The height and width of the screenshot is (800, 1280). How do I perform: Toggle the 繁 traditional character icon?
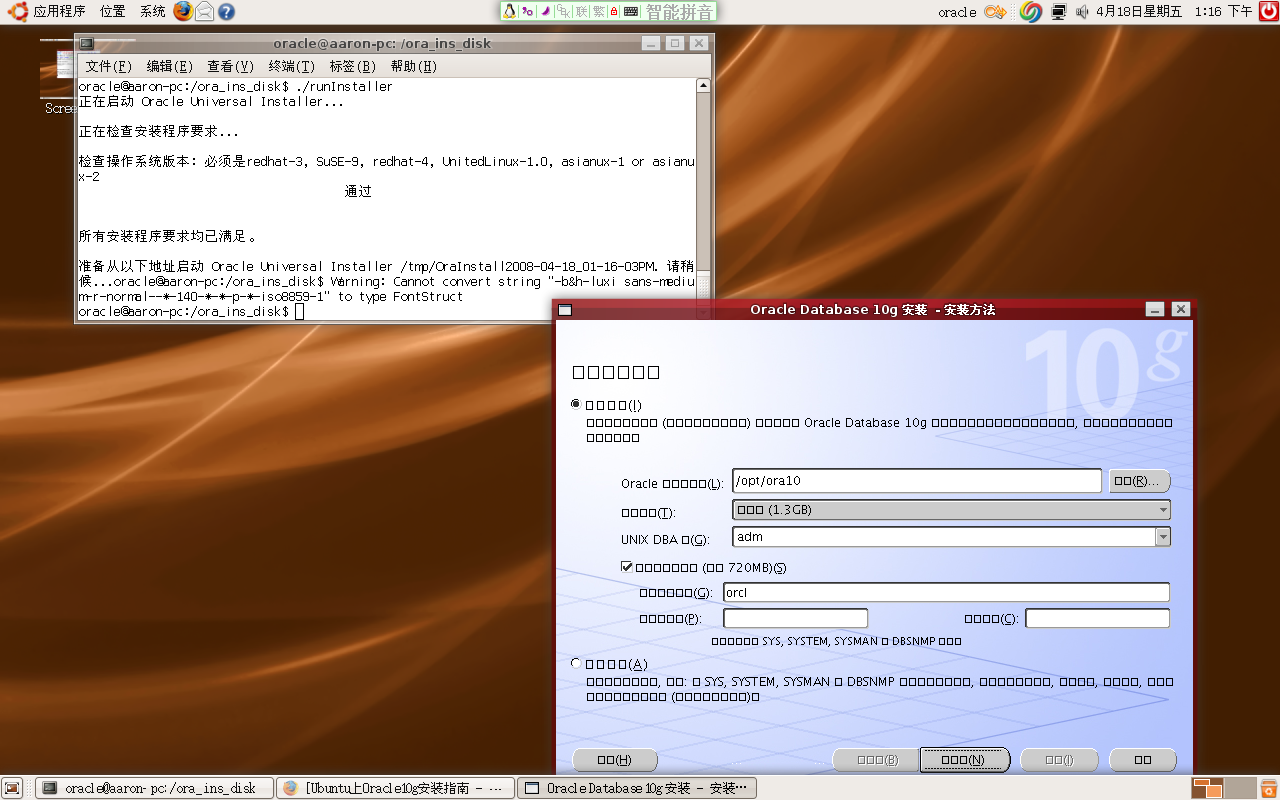click(598, 12)
